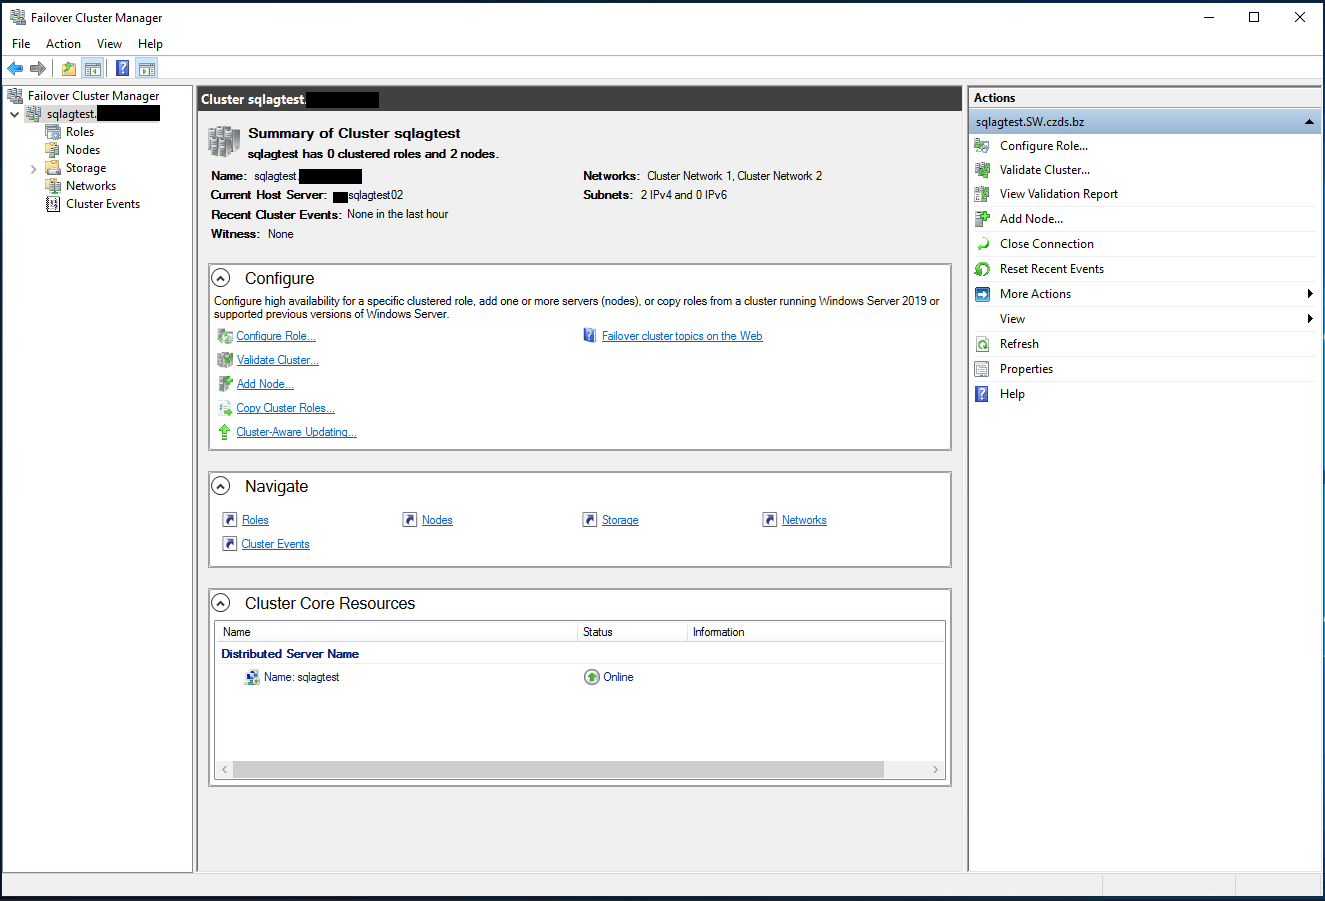Click the Add Node icon in Actions pane
Viewport: 1325px width, 901px height.
point(982,219)
